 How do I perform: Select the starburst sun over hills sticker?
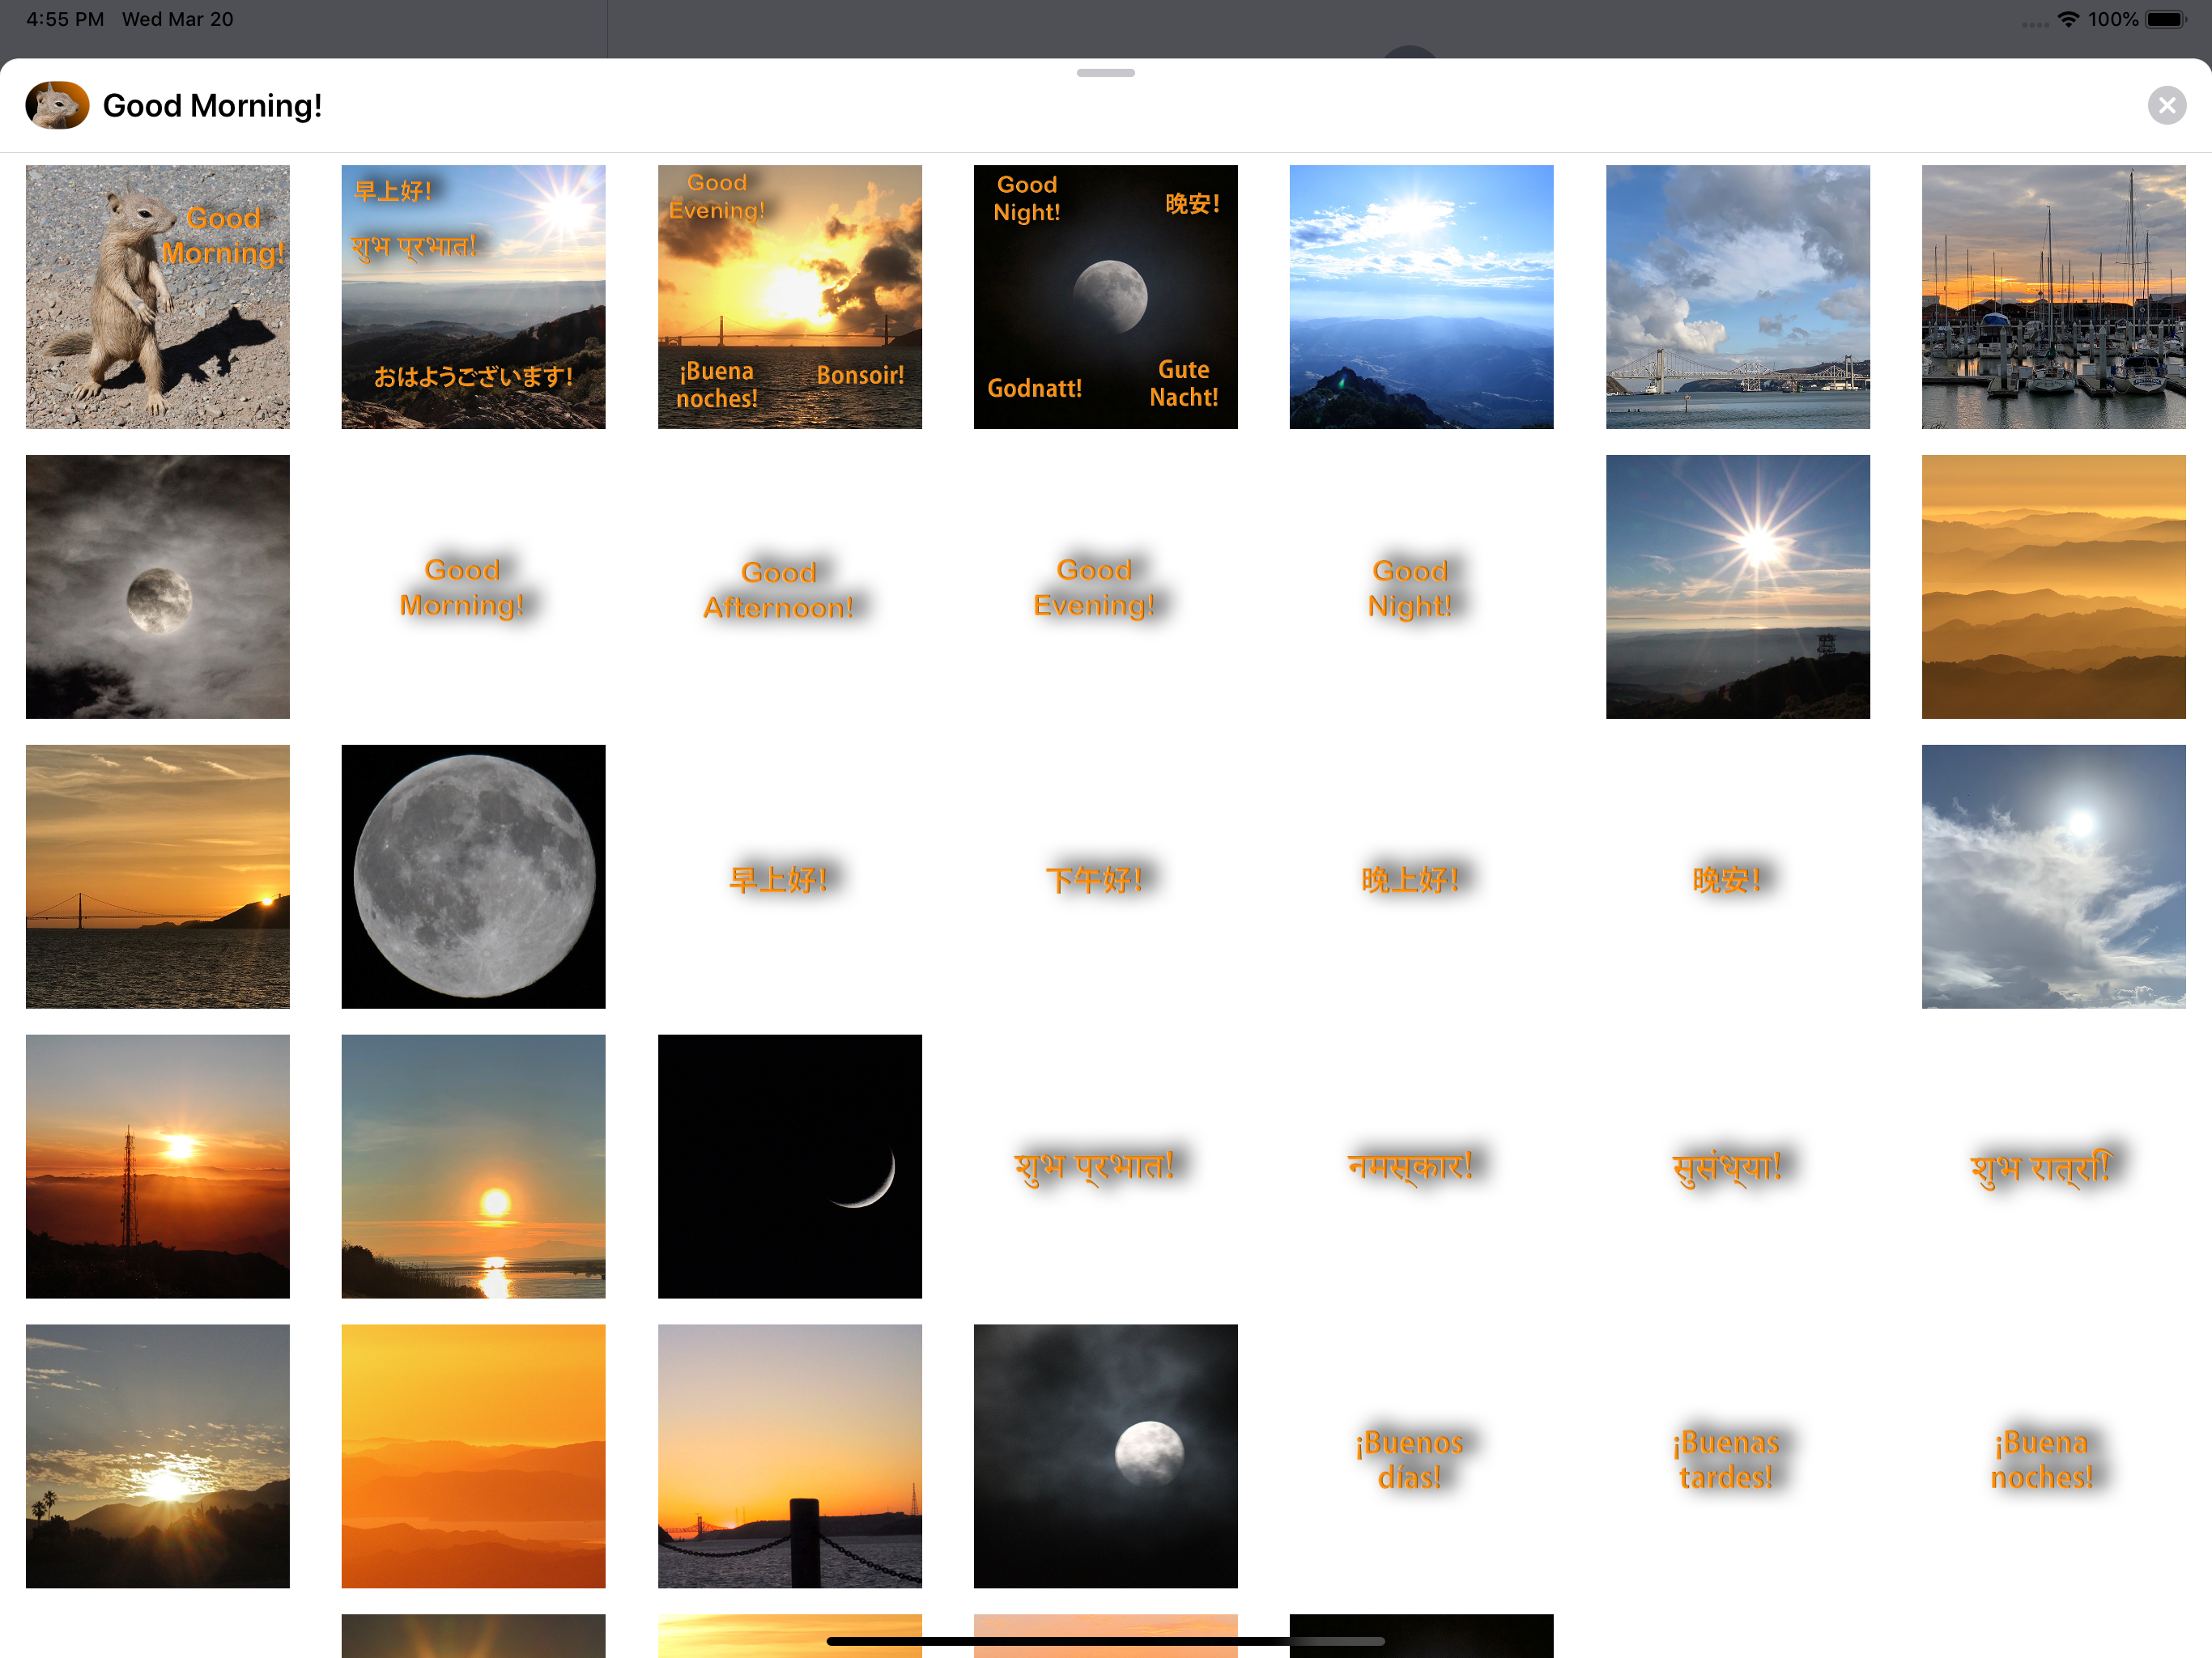(1737, 587)
